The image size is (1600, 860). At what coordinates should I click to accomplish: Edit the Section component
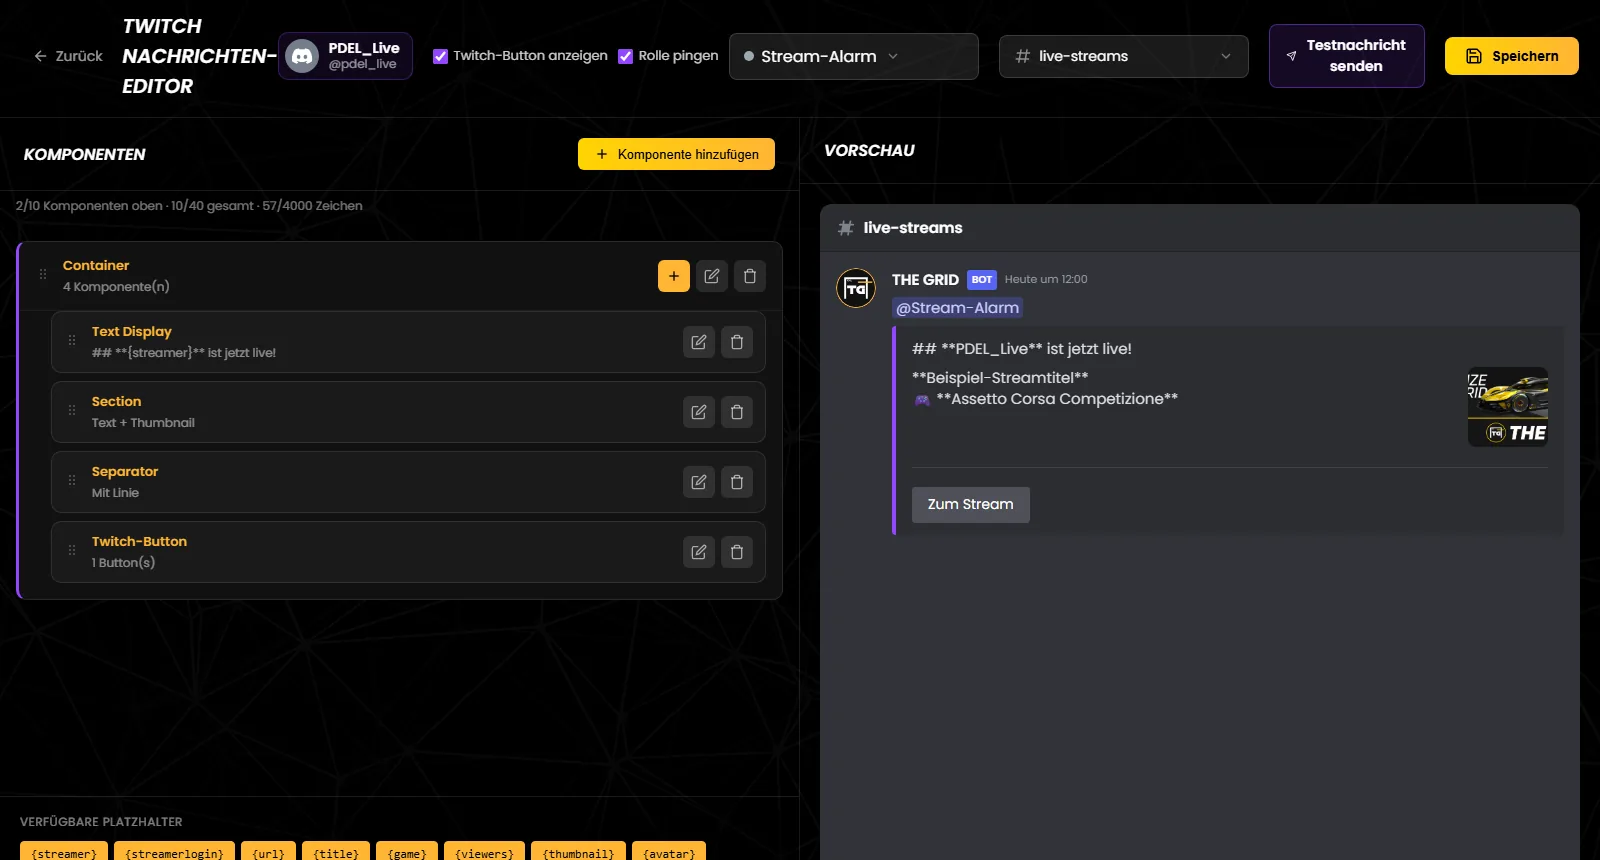coord(699,412)
